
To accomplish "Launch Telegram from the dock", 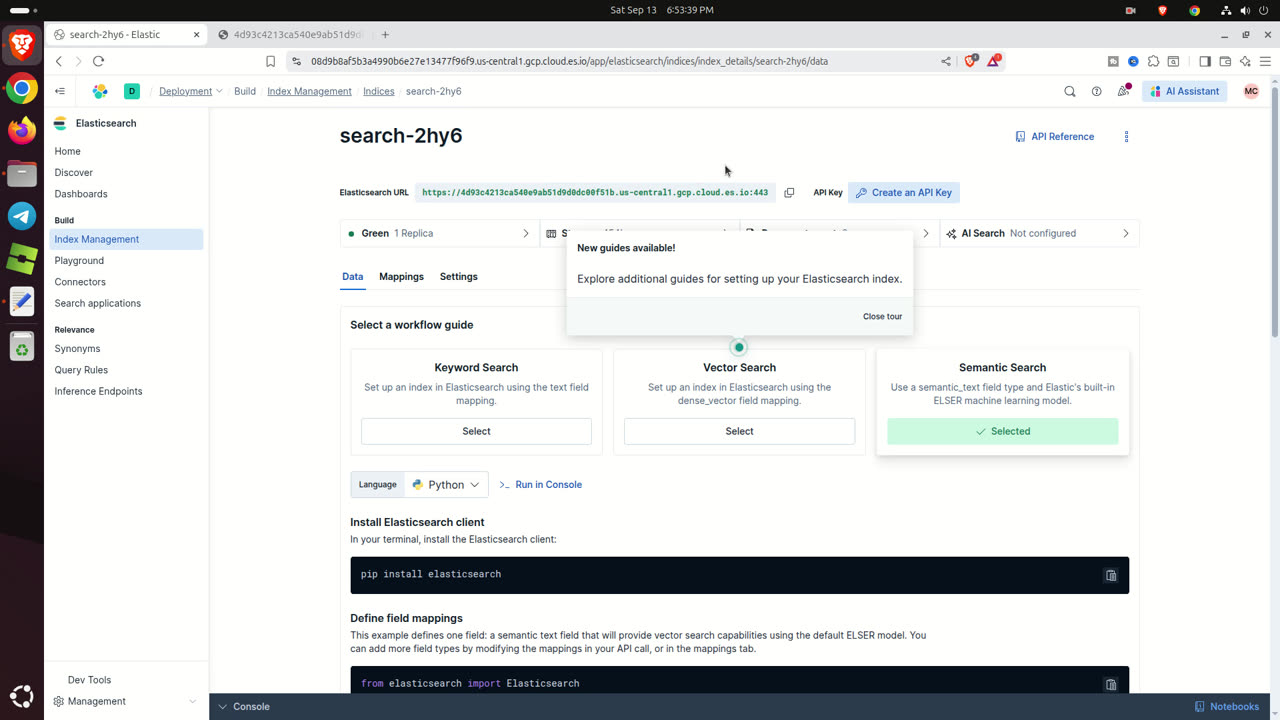I will coord(22,215).
